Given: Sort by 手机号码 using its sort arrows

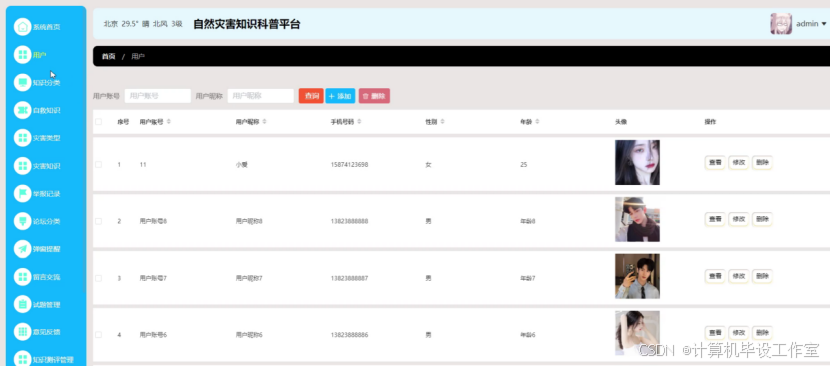Looking at the screenshot, I should pos(359,122).
